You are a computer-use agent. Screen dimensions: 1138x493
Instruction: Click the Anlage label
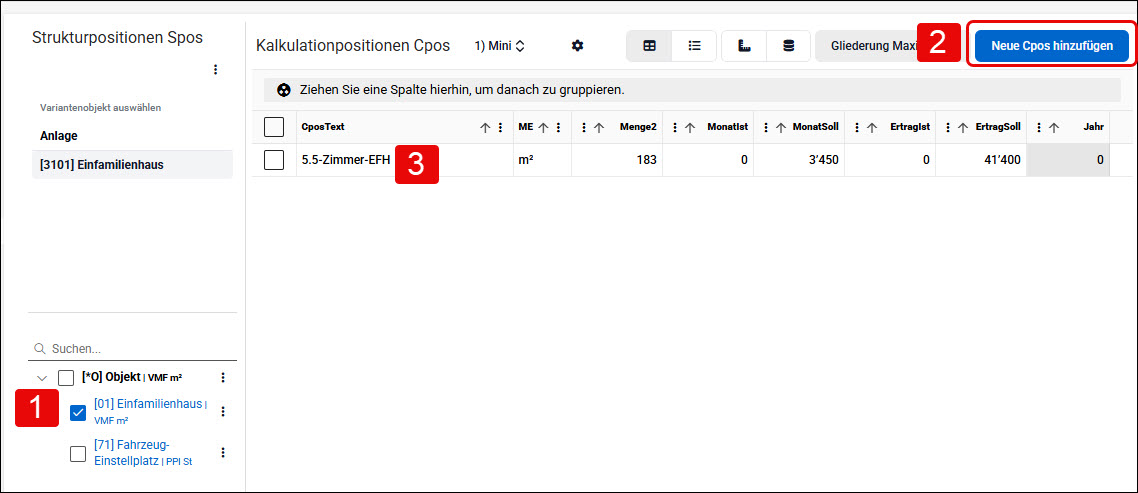[x=59, y=136]
